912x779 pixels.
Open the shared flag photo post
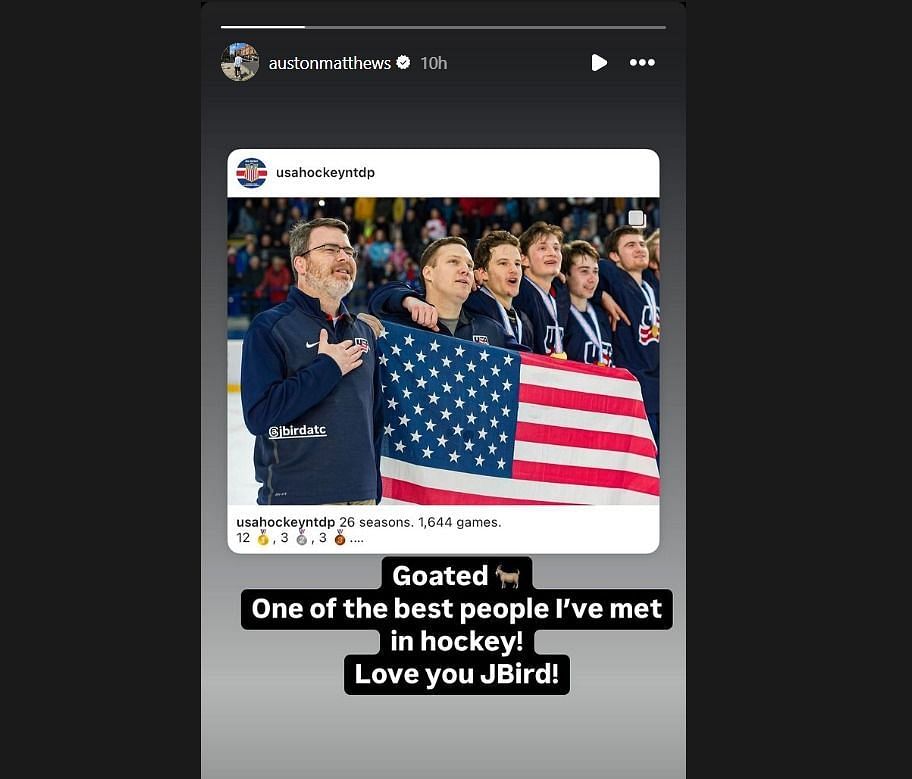(x=443, y=351)
